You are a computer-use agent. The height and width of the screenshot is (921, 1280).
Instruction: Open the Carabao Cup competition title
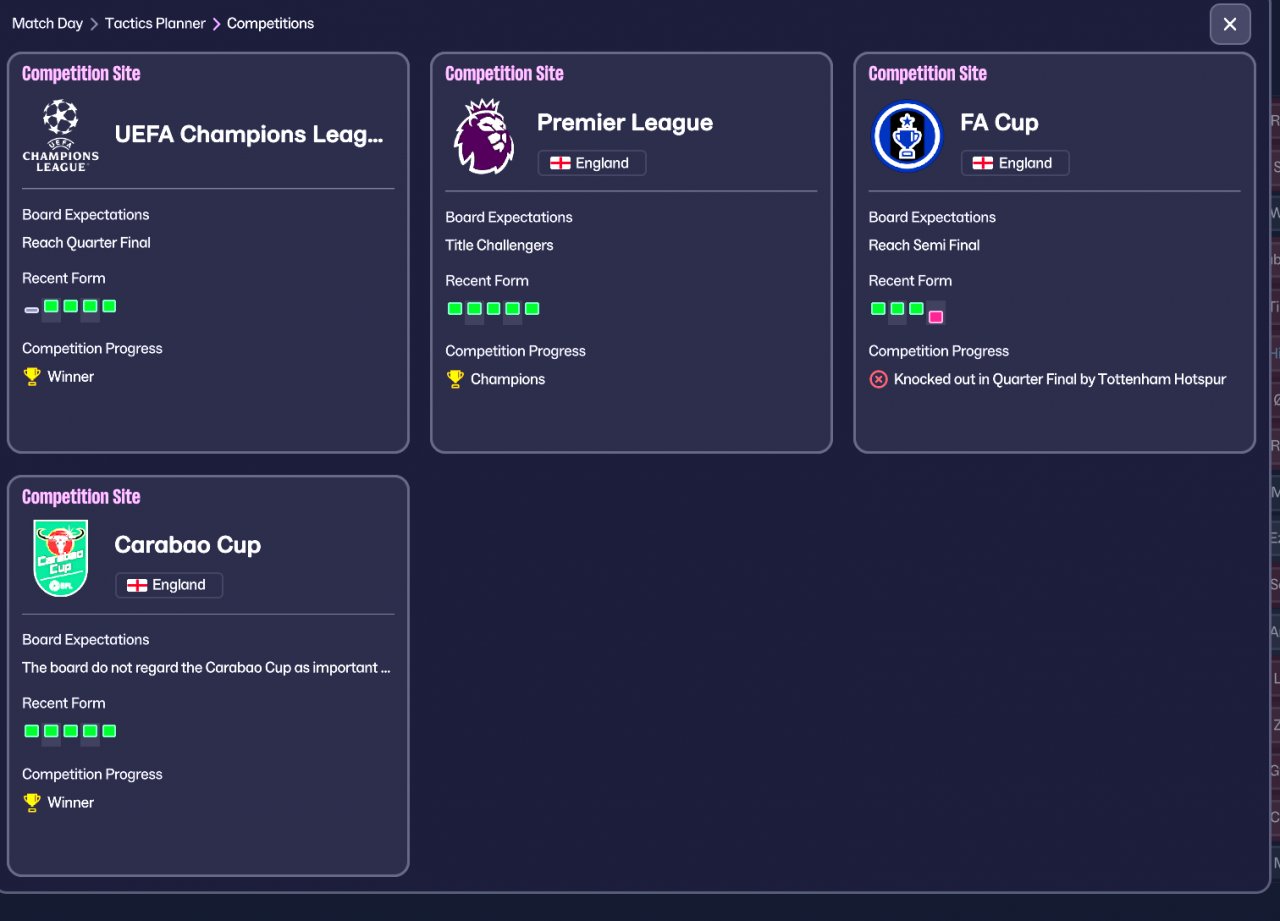188,545
